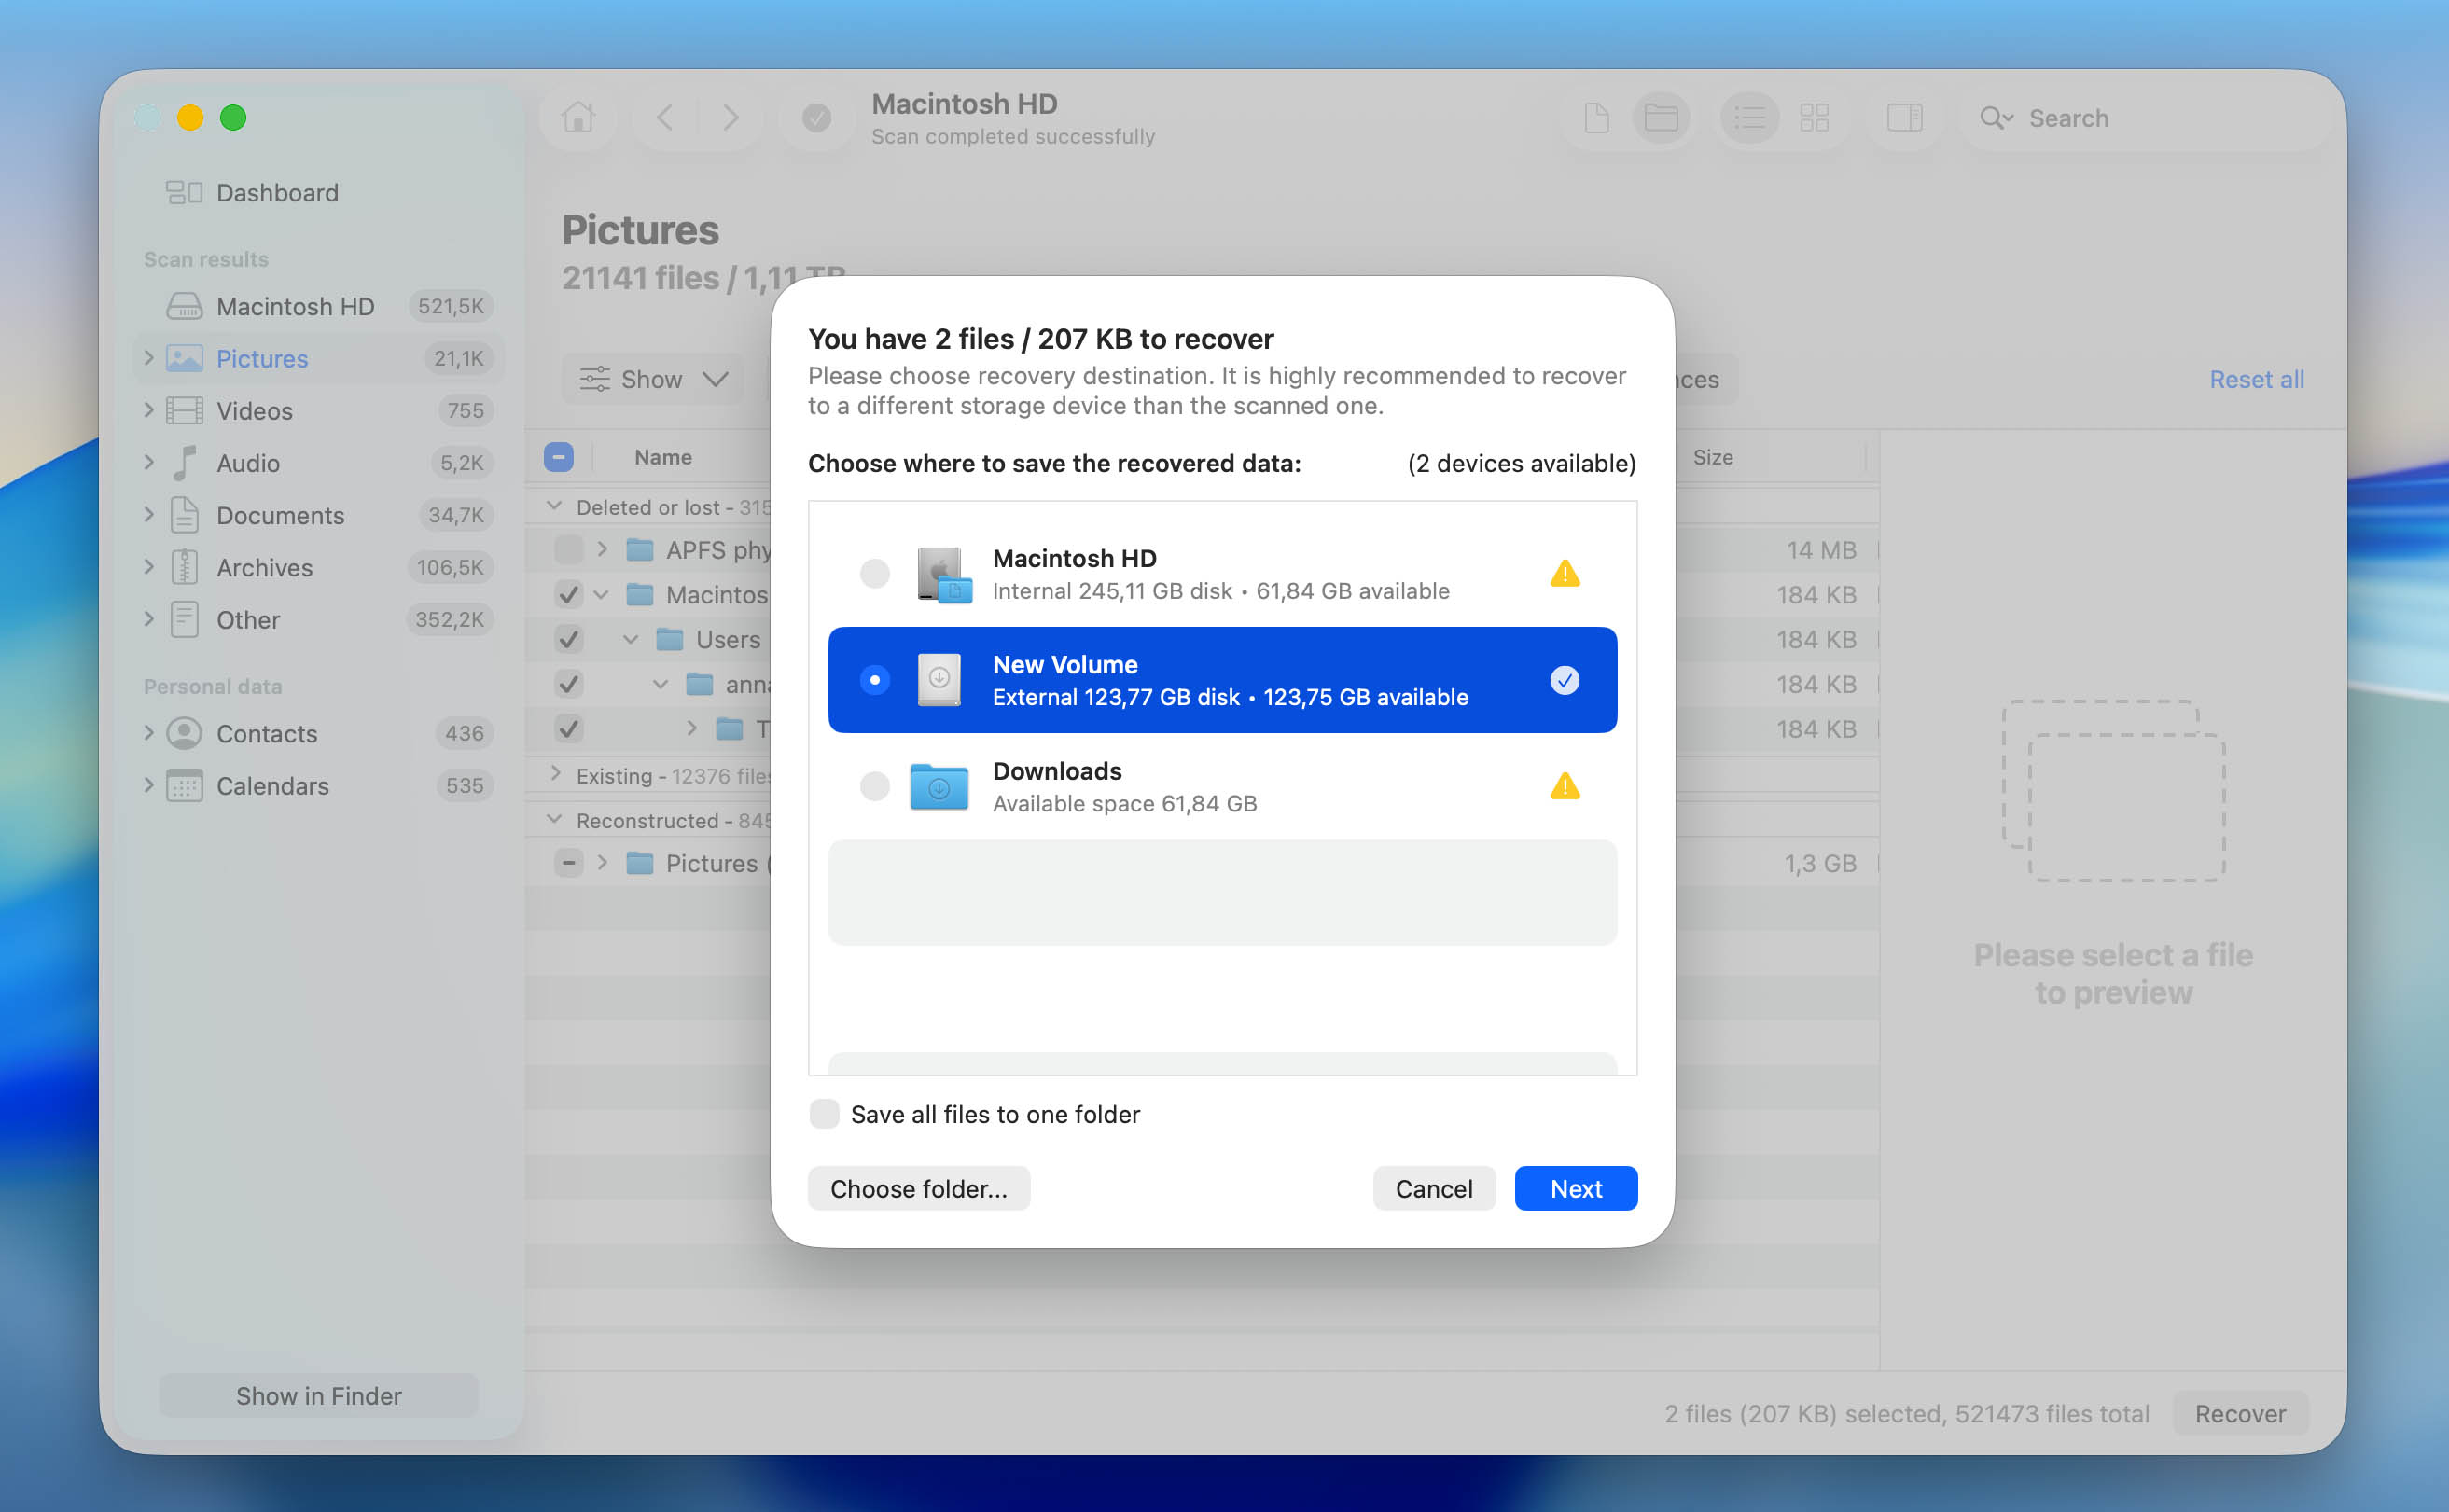The image size is (2449, 1512).
Task: Click the Downloads folder icon
Action: coord(939,787)
